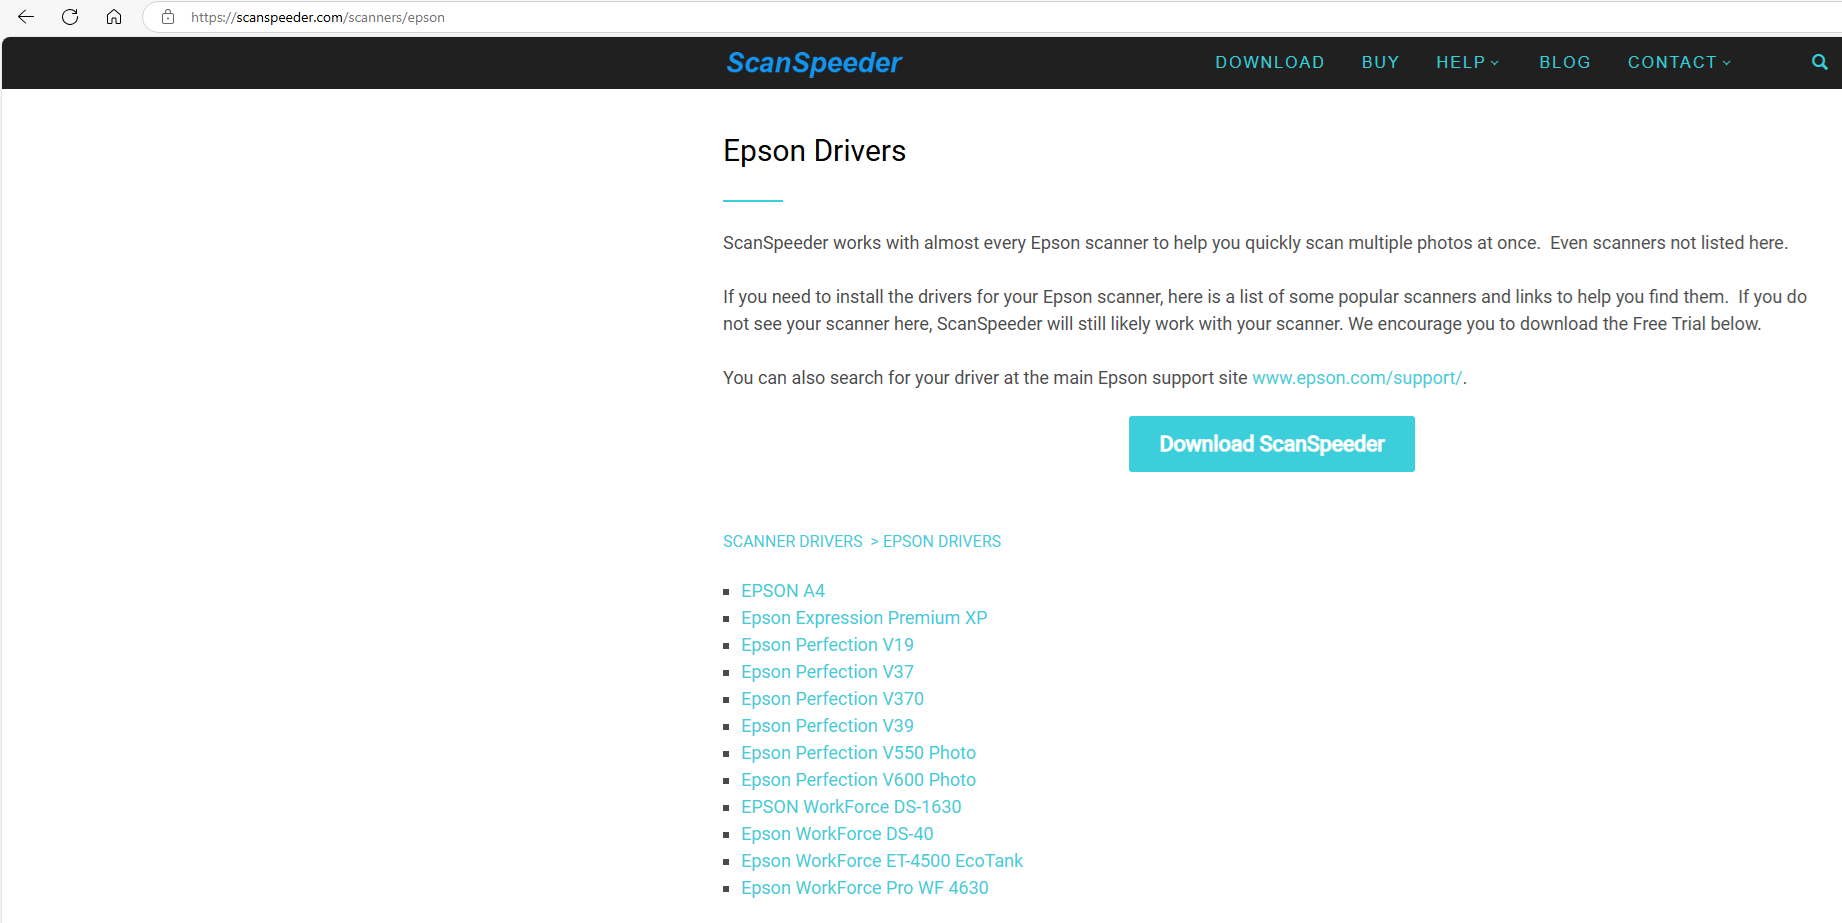Viewport: 1842px width, 923px height.
Task: Reload the page with the refresh icon
Action: tap(70, 17)
